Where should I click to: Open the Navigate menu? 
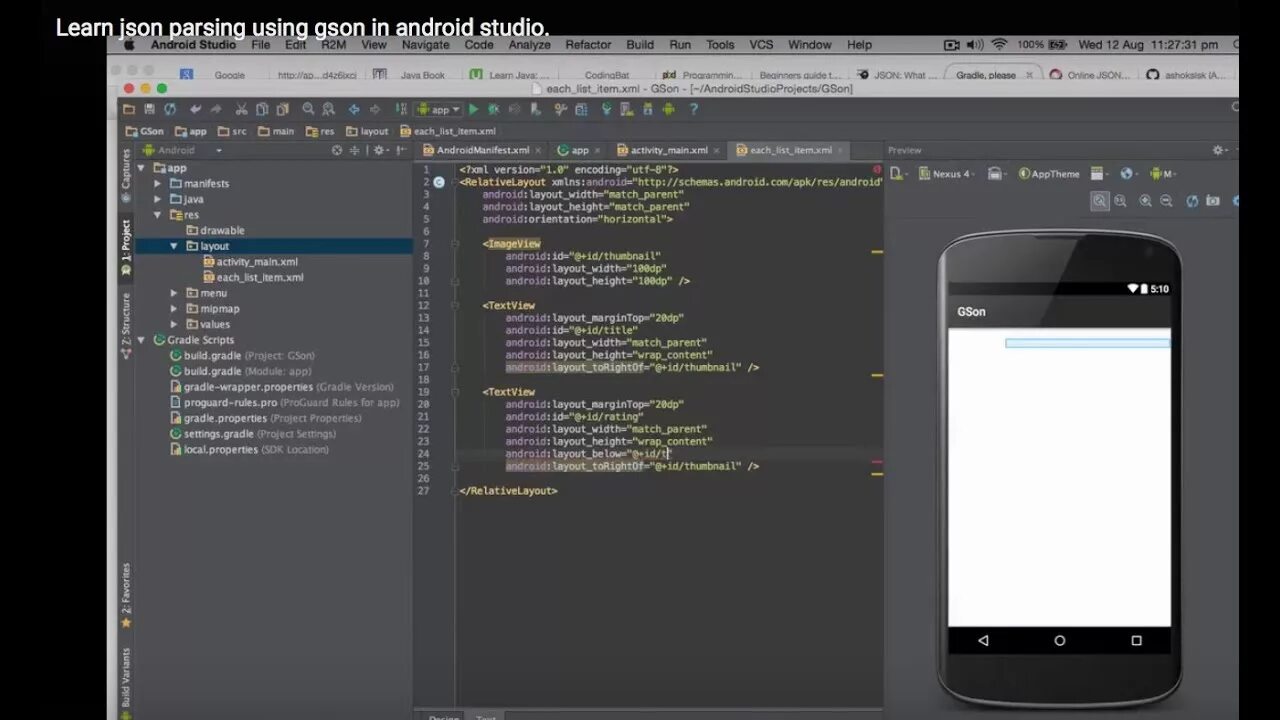pos(425,45)
